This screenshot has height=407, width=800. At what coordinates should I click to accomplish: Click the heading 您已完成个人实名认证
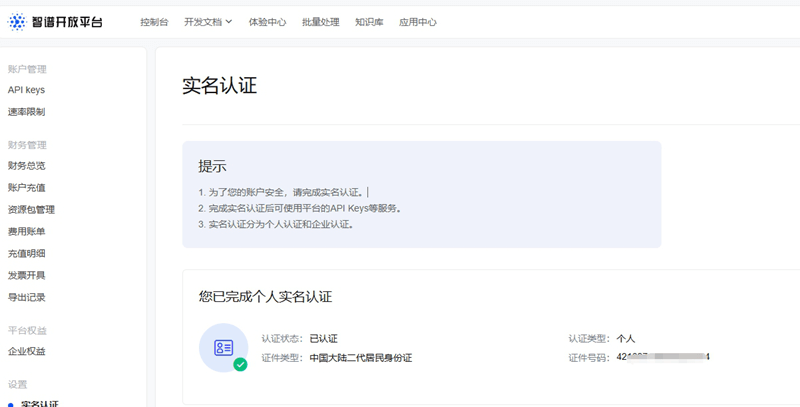265,297
